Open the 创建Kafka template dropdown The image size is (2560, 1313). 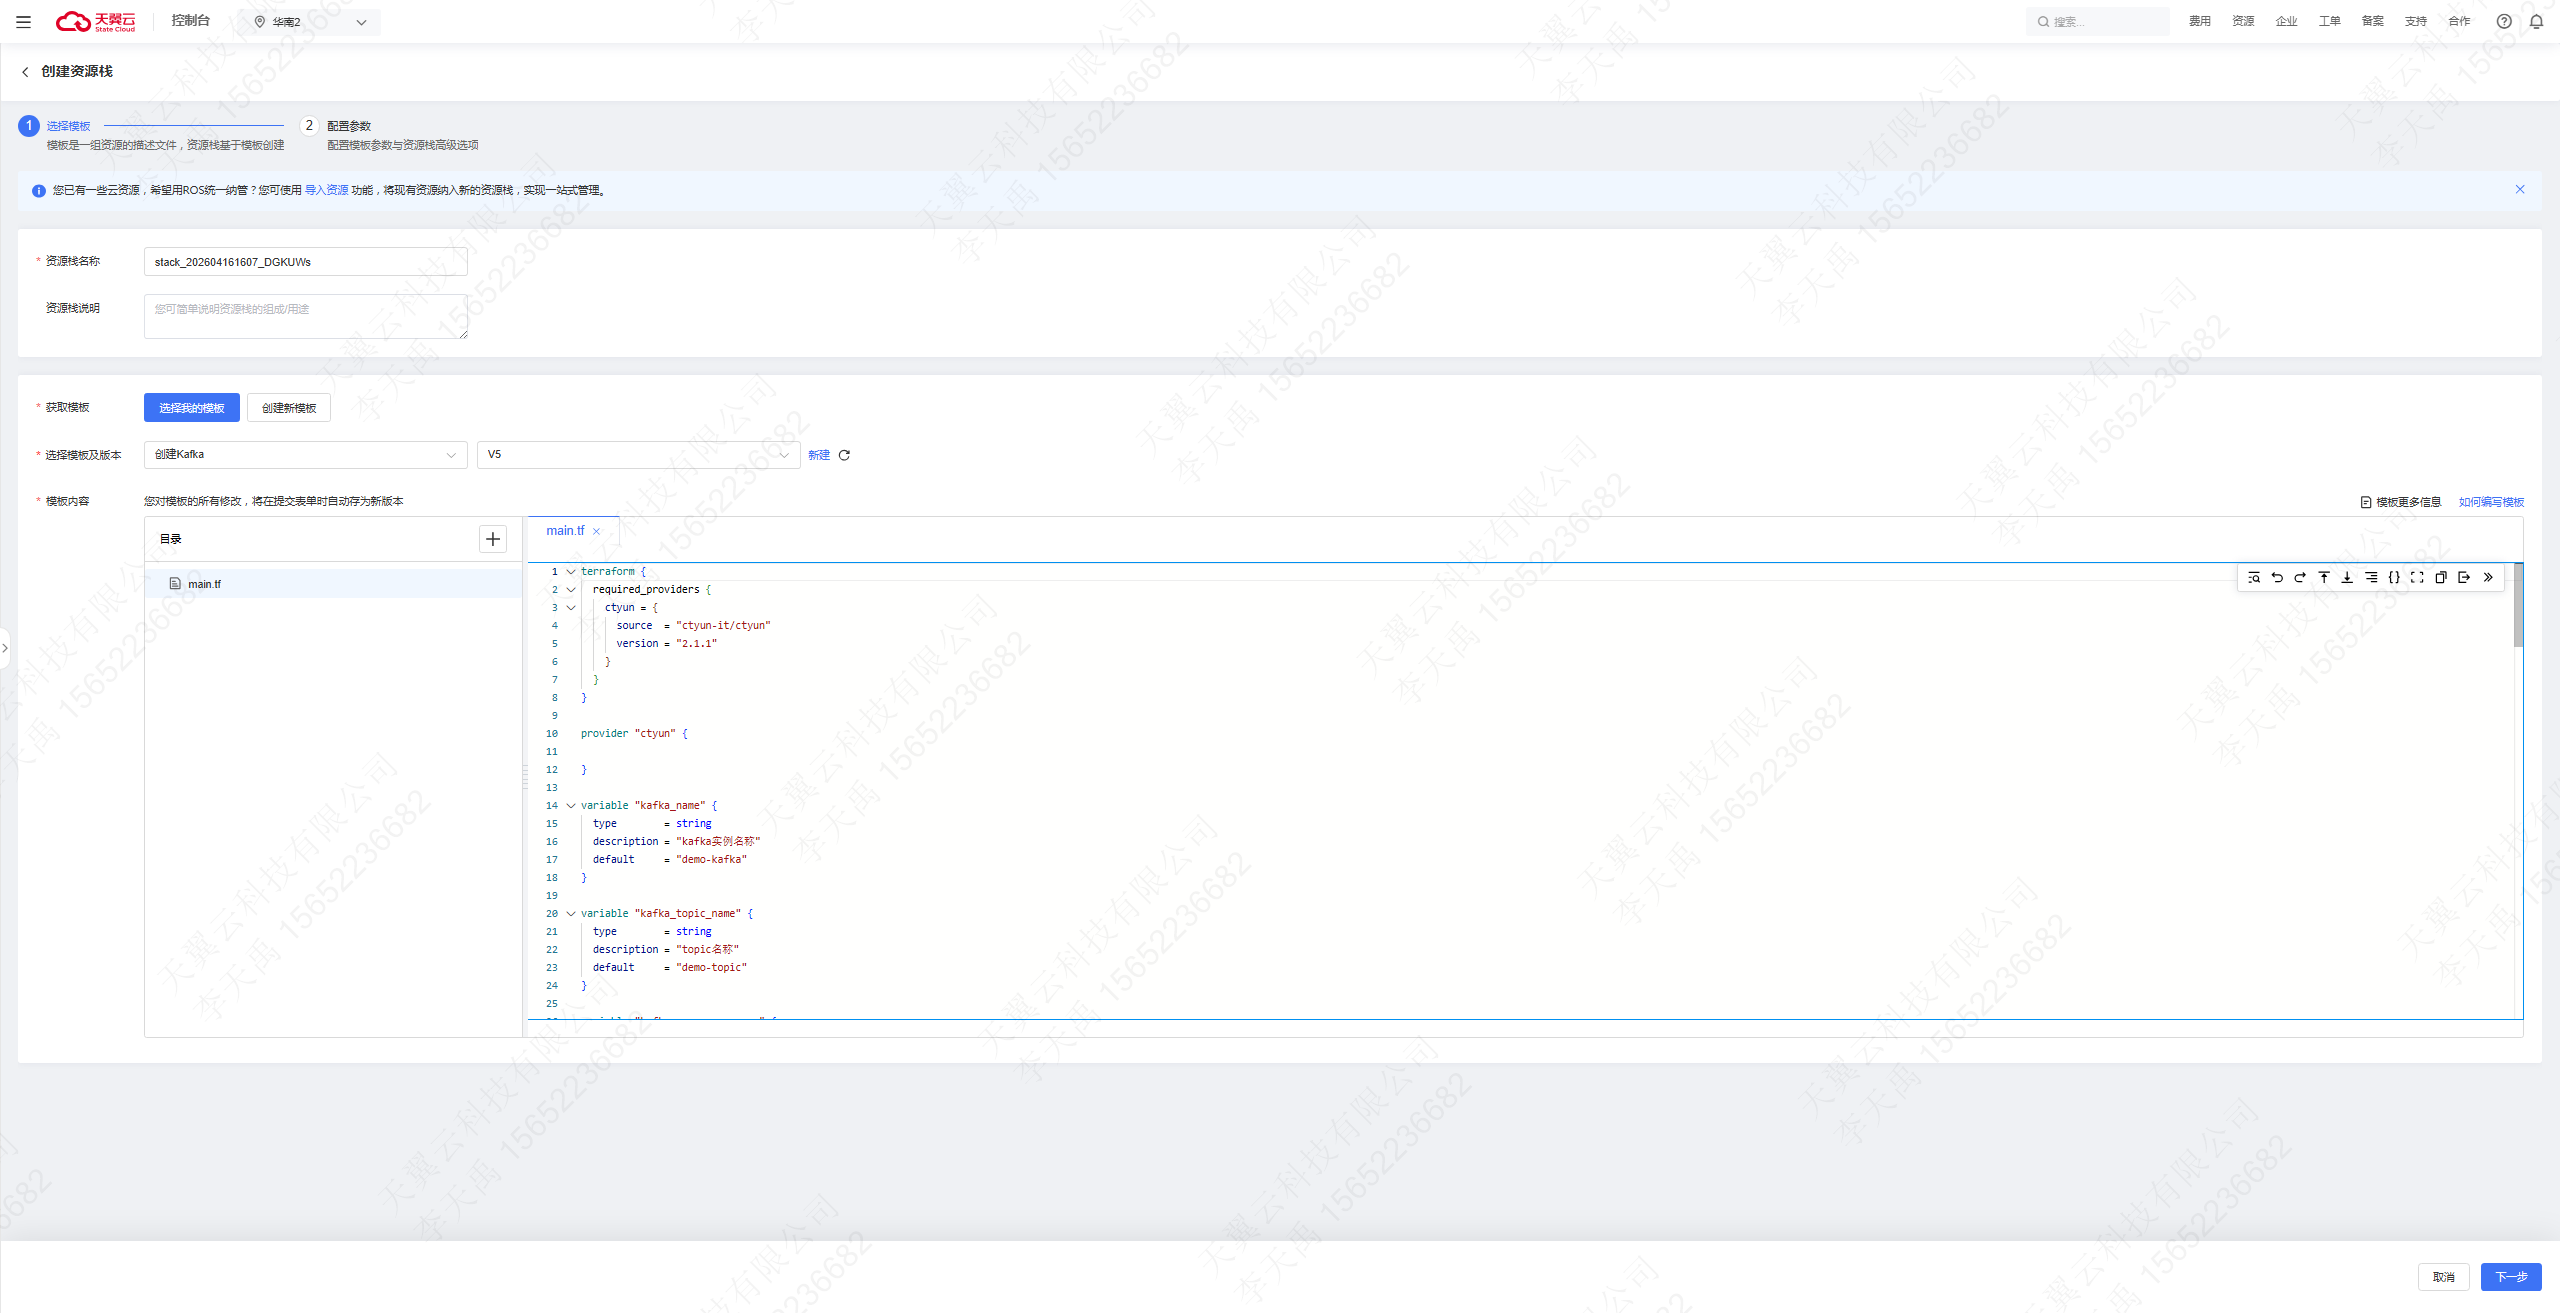[305, 455]
